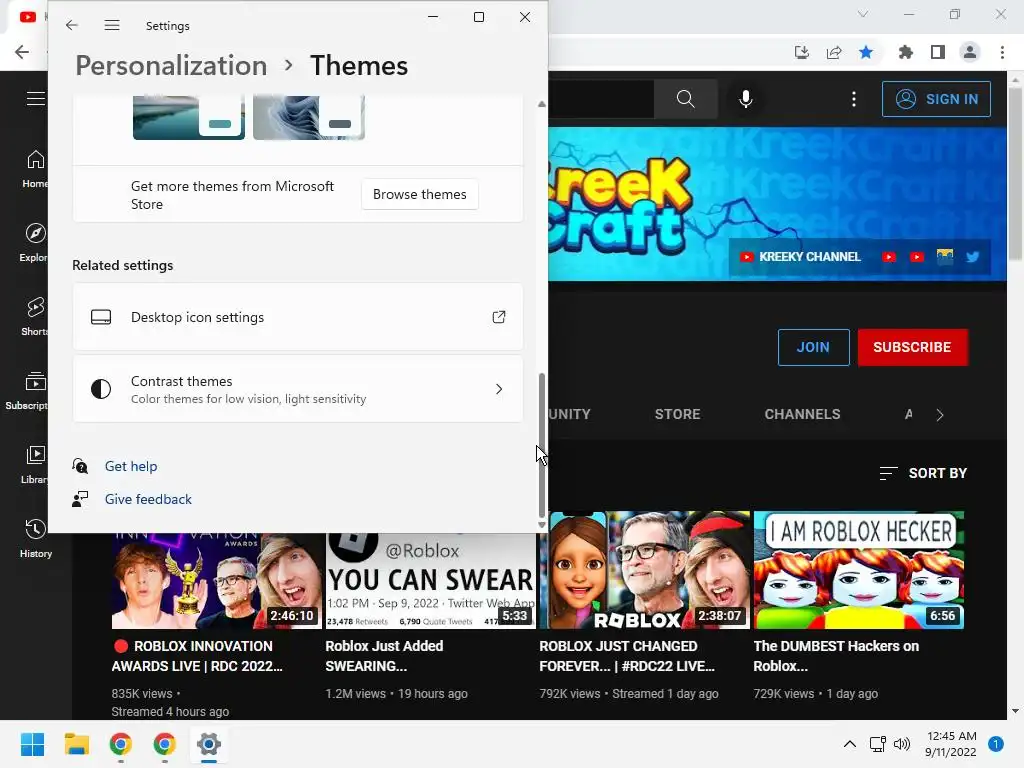Open YouTube Library in sidebar
The height and width of the screenshot is (768, 1024).
tap(35, 464)
